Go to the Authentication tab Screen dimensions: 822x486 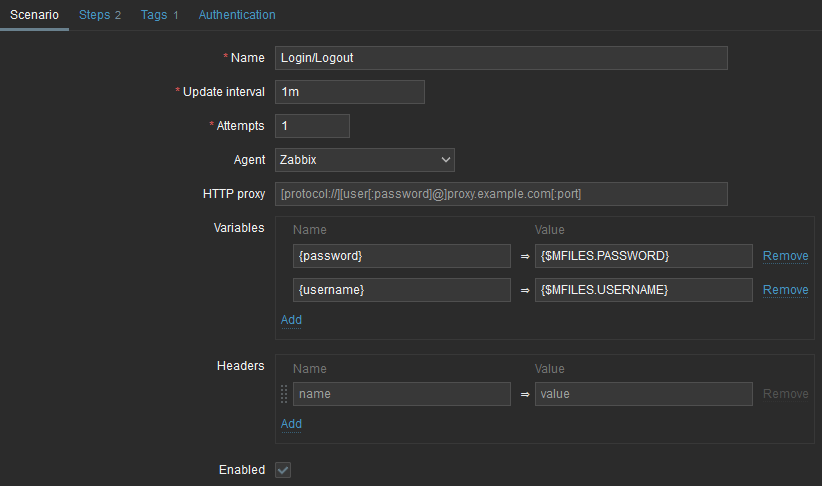point(237,15)
